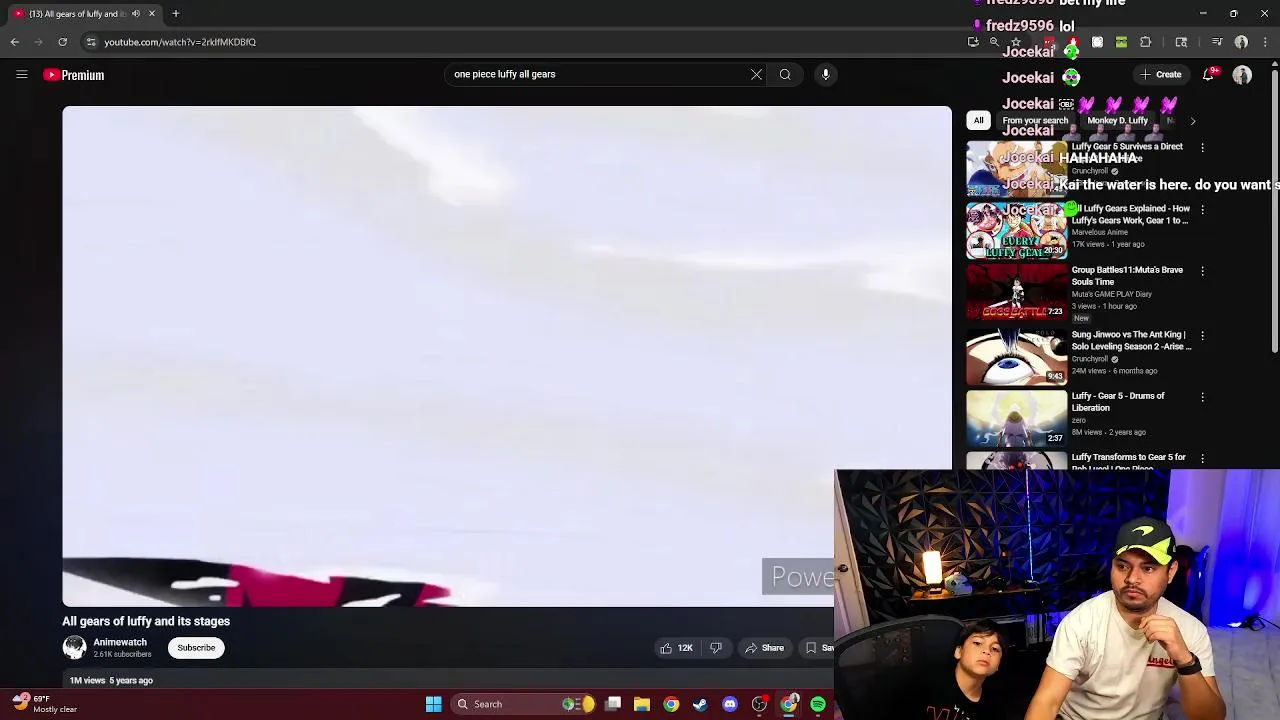The image size is (1280, 720).
Task: Click the green extension icon in Chrome toolbar
Action: coord(1121,42)
